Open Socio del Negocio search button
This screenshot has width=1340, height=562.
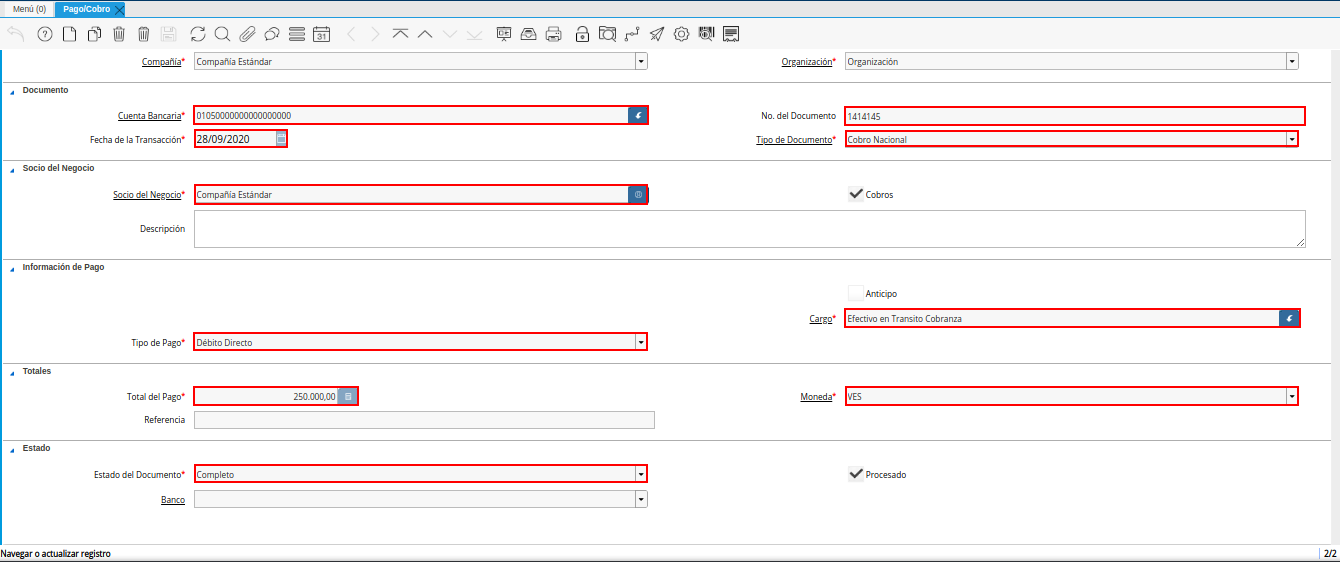[x=638, y=194]
